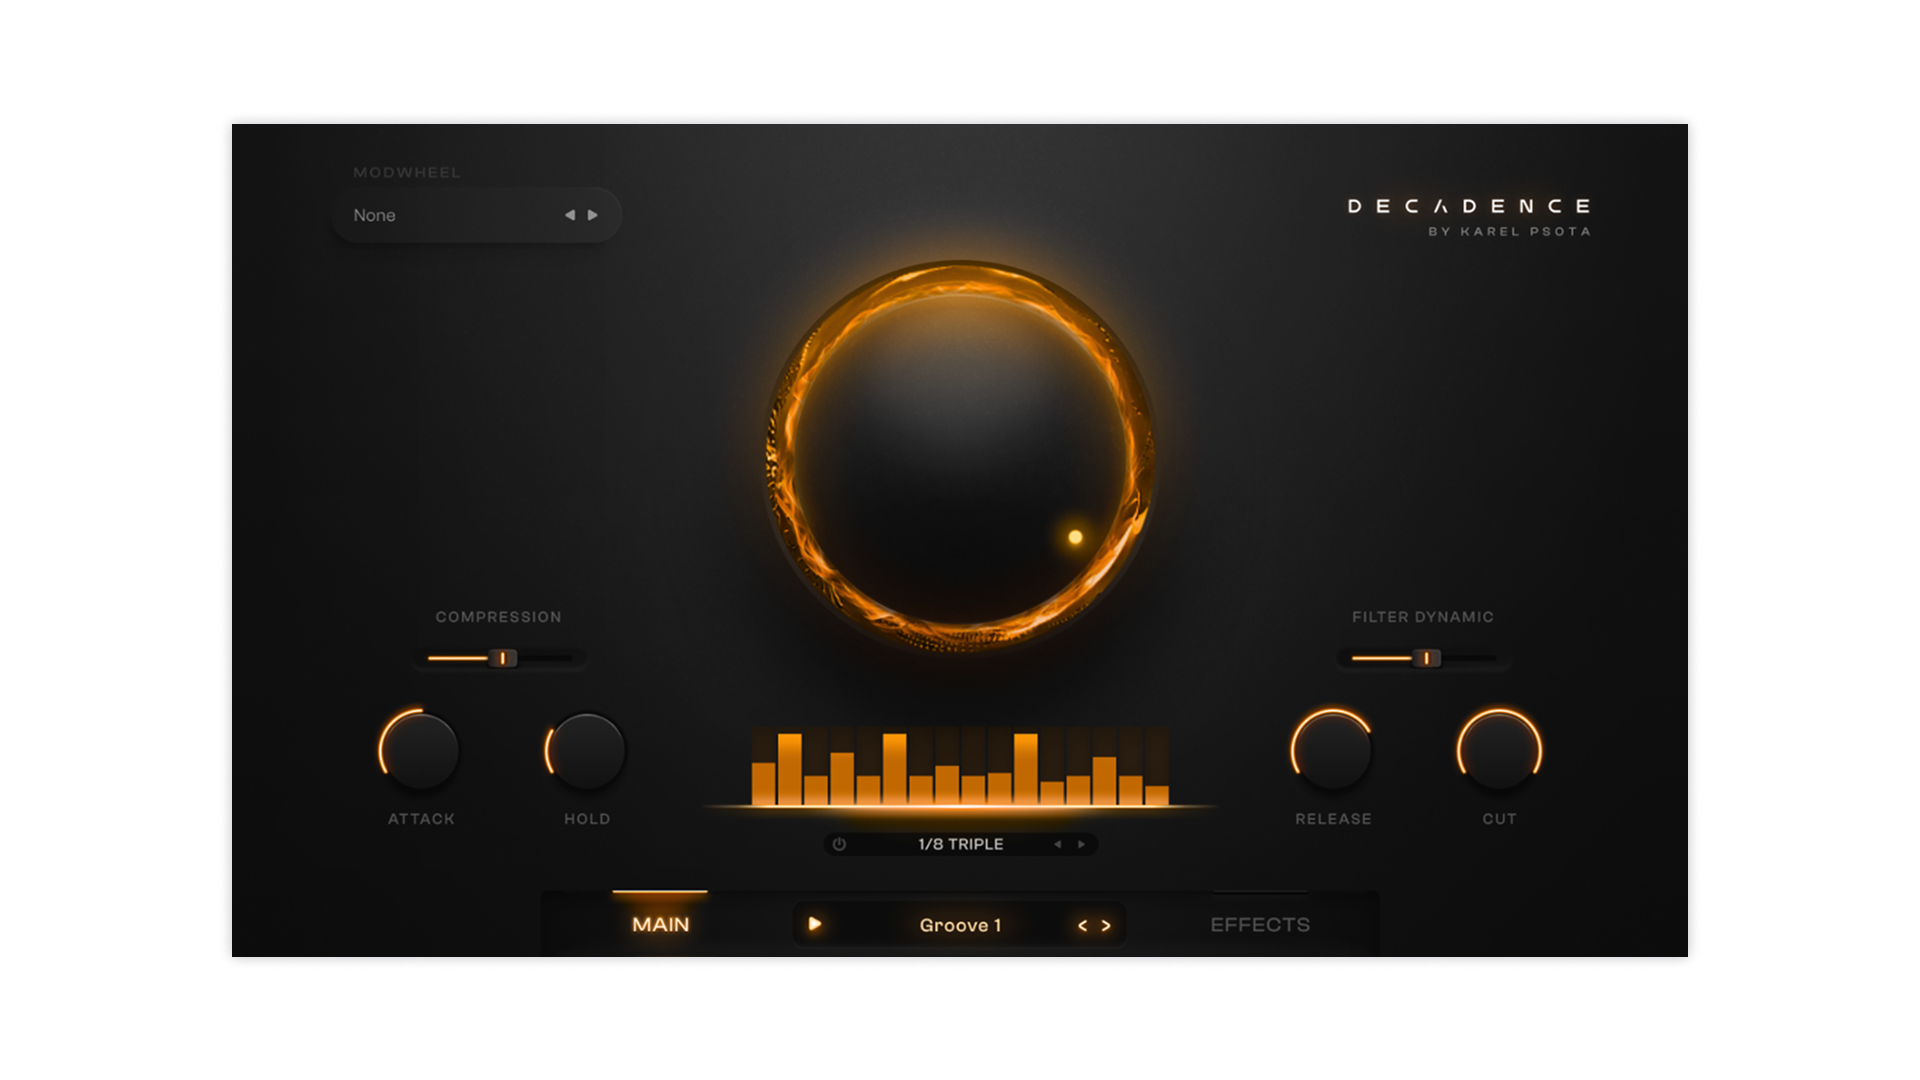Click the Hold knob

[587, 751]
